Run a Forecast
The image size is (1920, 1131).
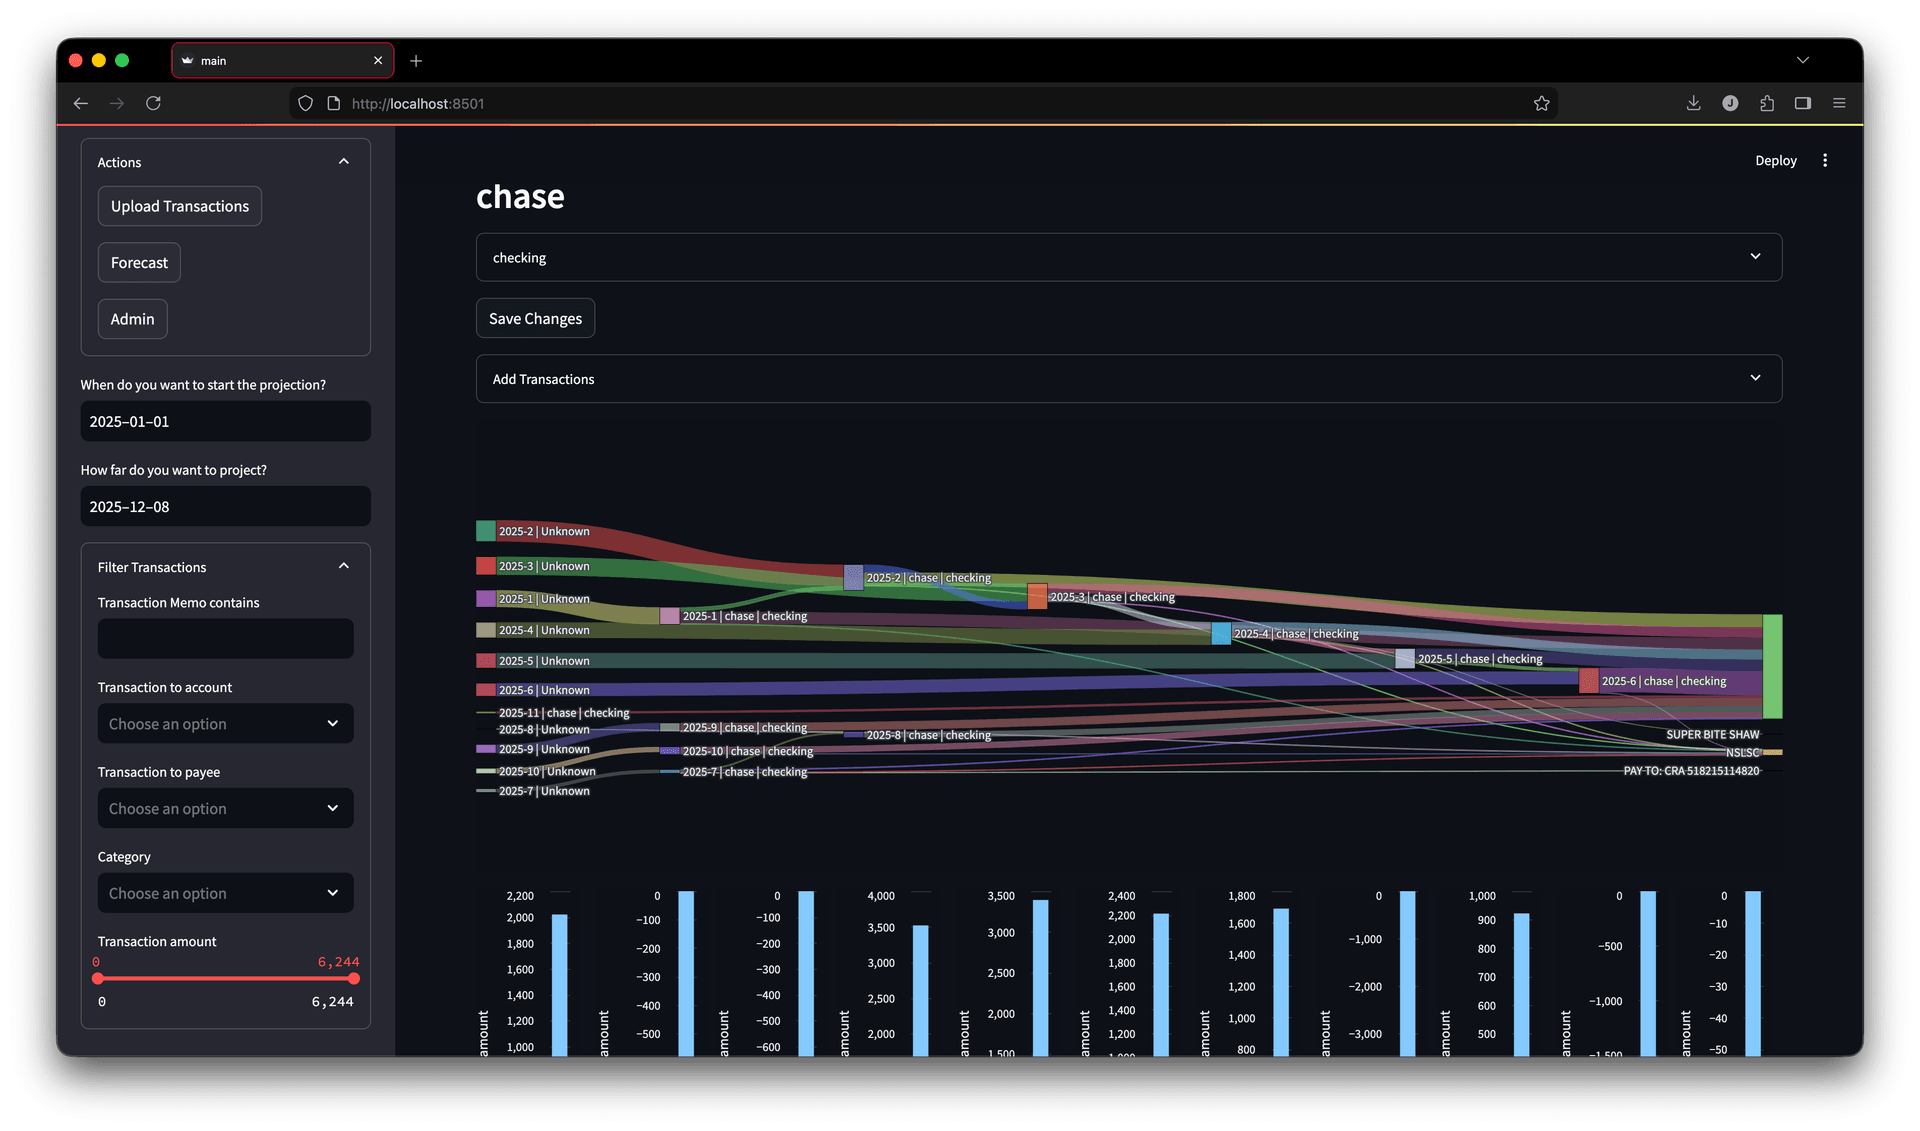tap(139, 262)
